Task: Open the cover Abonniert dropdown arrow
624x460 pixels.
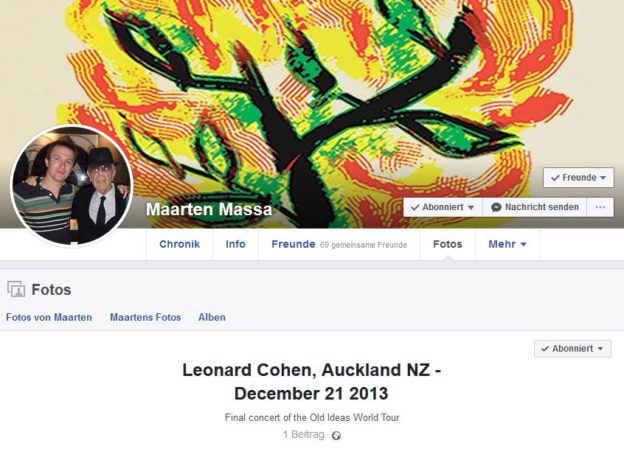Action: [471, 208]
